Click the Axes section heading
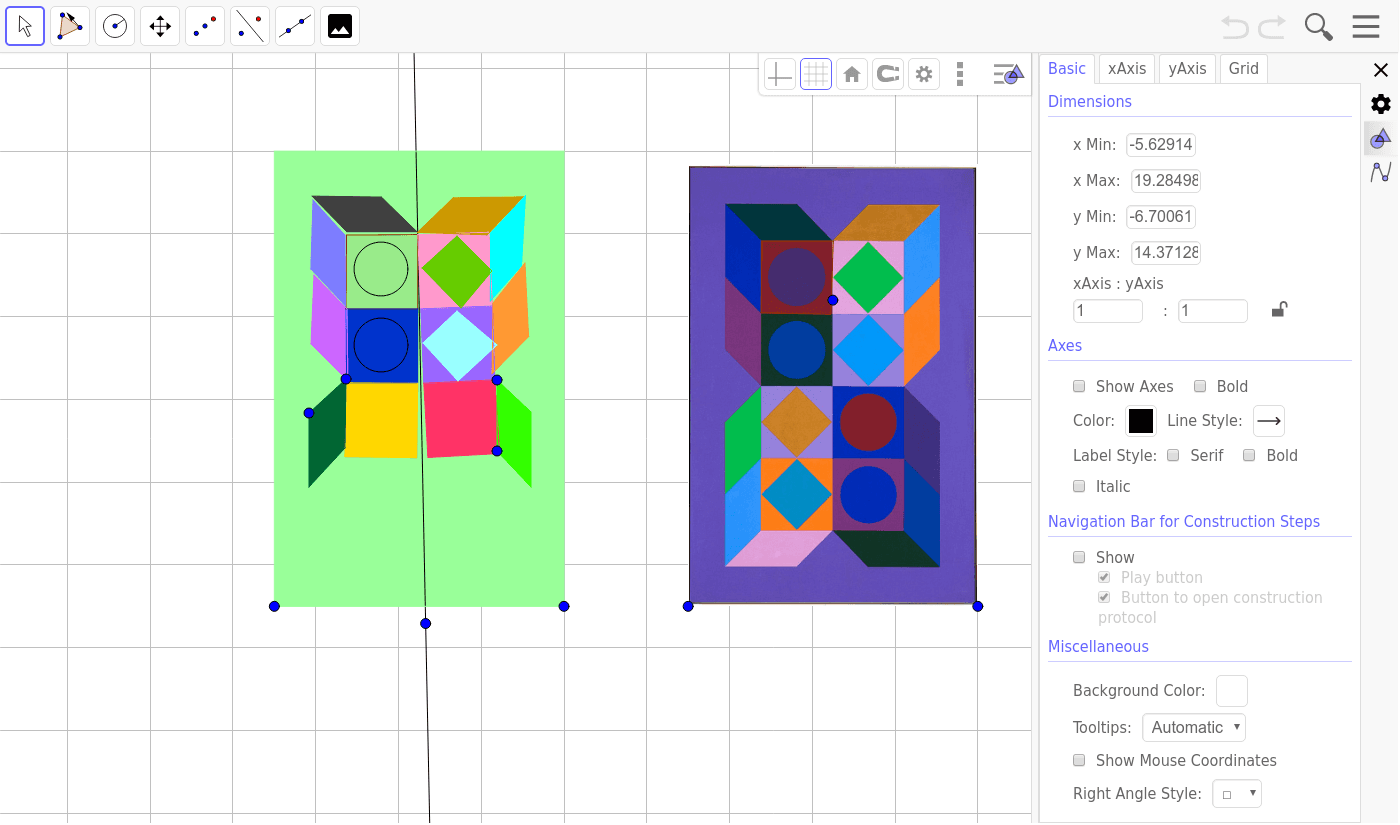 pyautogui.click(x=1065, y=345)
